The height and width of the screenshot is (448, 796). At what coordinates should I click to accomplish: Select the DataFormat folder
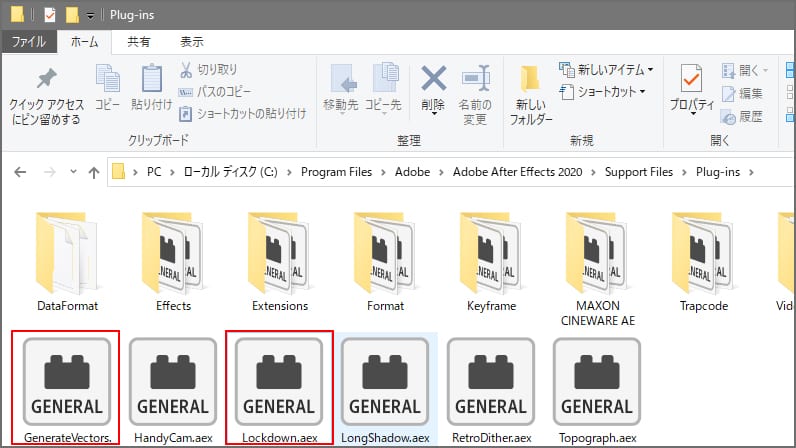68,262
